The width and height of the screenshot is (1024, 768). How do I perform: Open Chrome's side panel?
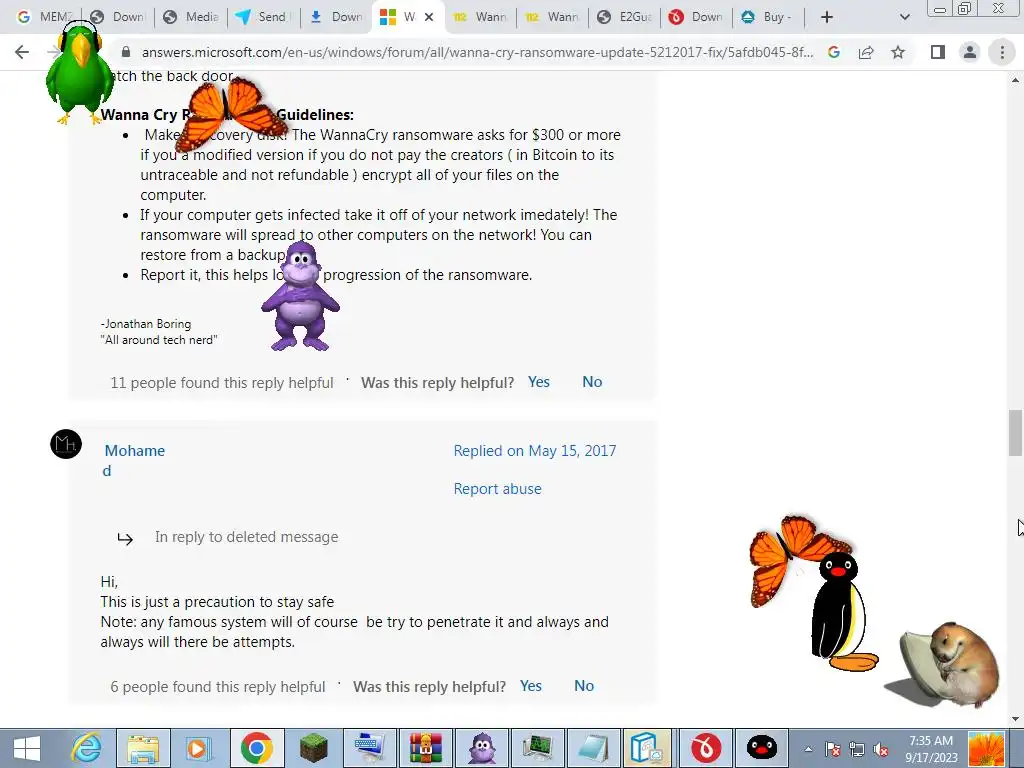click(938, 52)
